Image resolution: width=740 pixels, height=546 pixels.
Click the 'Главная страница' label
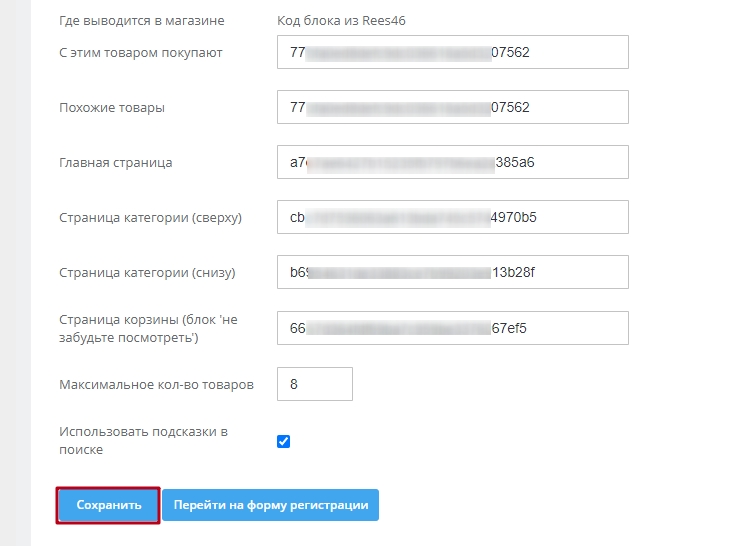(x=116, y=162)
